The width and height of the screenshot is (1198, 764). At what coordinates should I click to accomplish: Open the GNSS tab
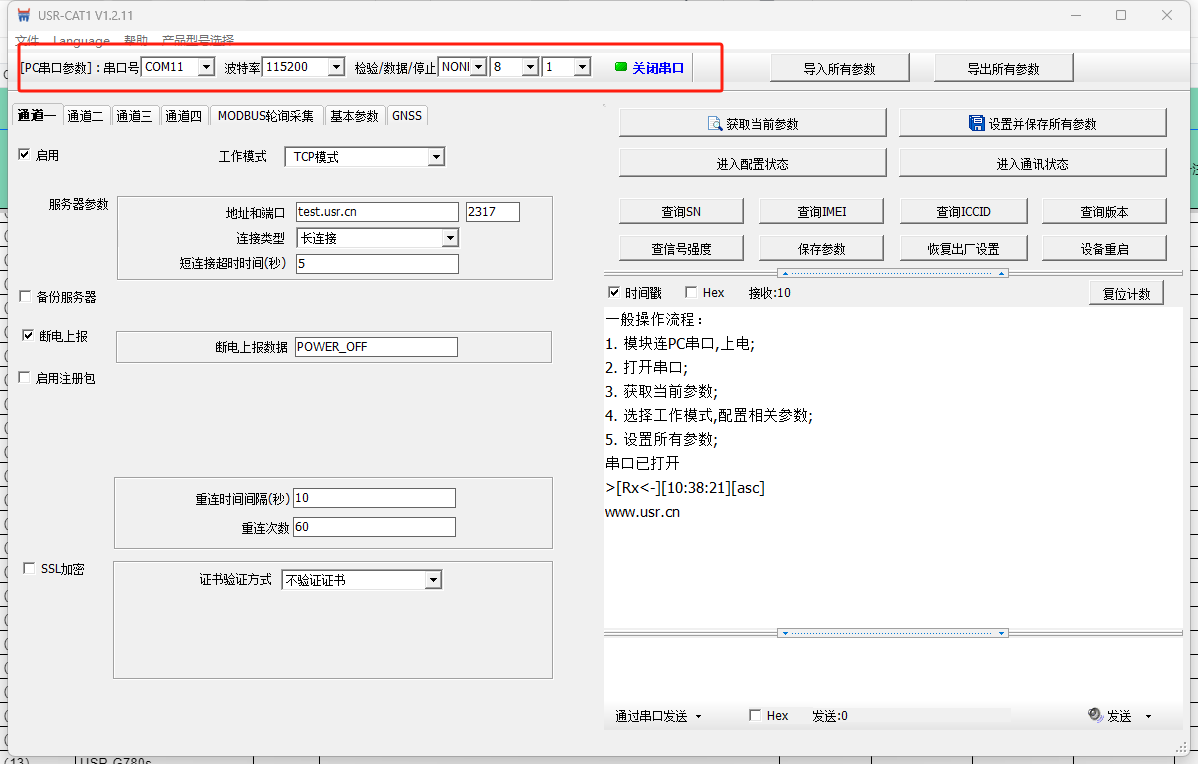point(407,116)
